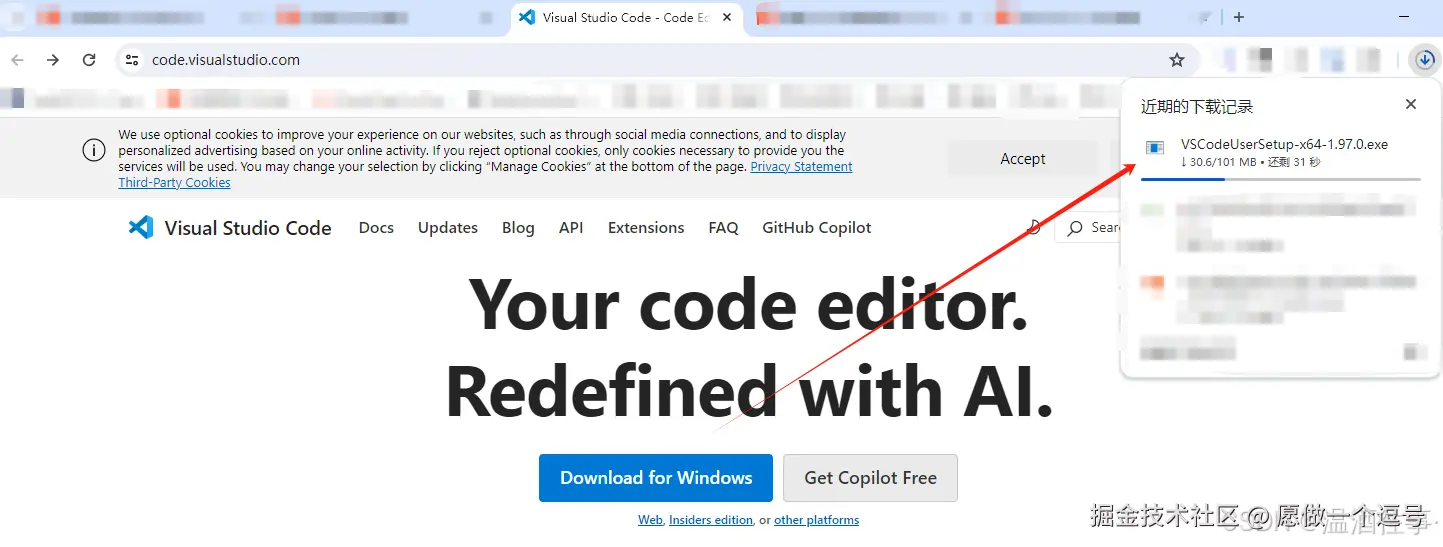This screenshot has height=547, width=1443.
Task: Click the browser forward arrow
Action: coord(53,60)
